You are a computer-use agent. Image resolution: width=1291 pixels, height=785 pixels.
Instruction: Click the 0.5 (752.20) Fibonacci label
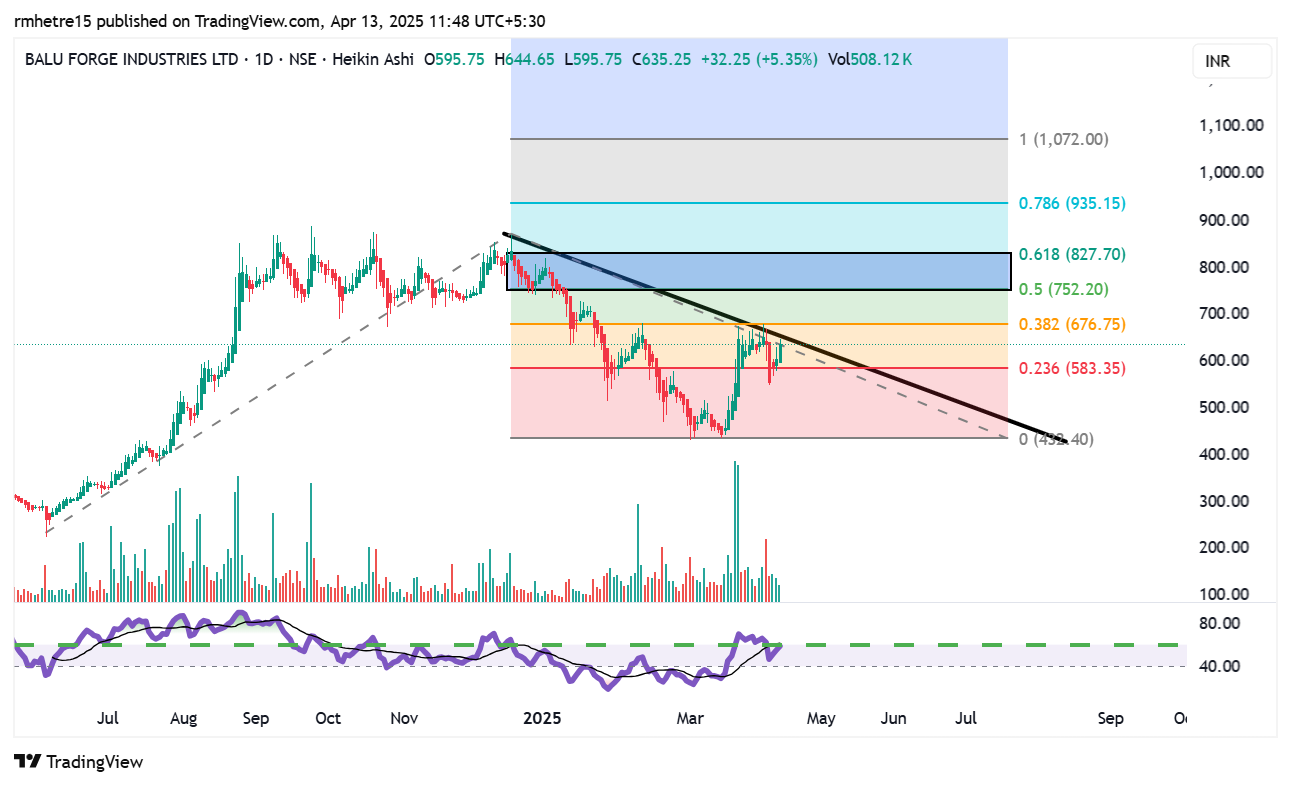click(x=1065, y=289)
